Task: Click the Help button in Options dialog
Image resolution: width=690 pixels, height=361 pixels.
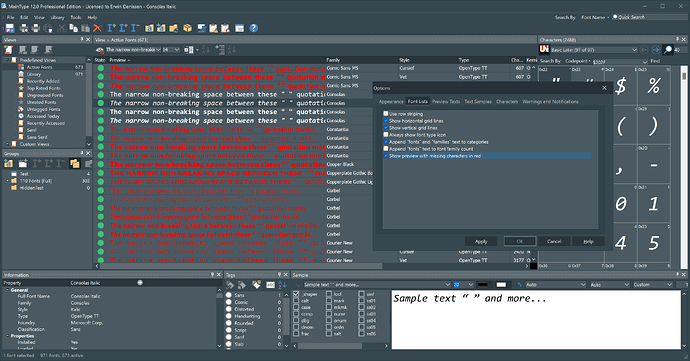Action: point(588,241)
